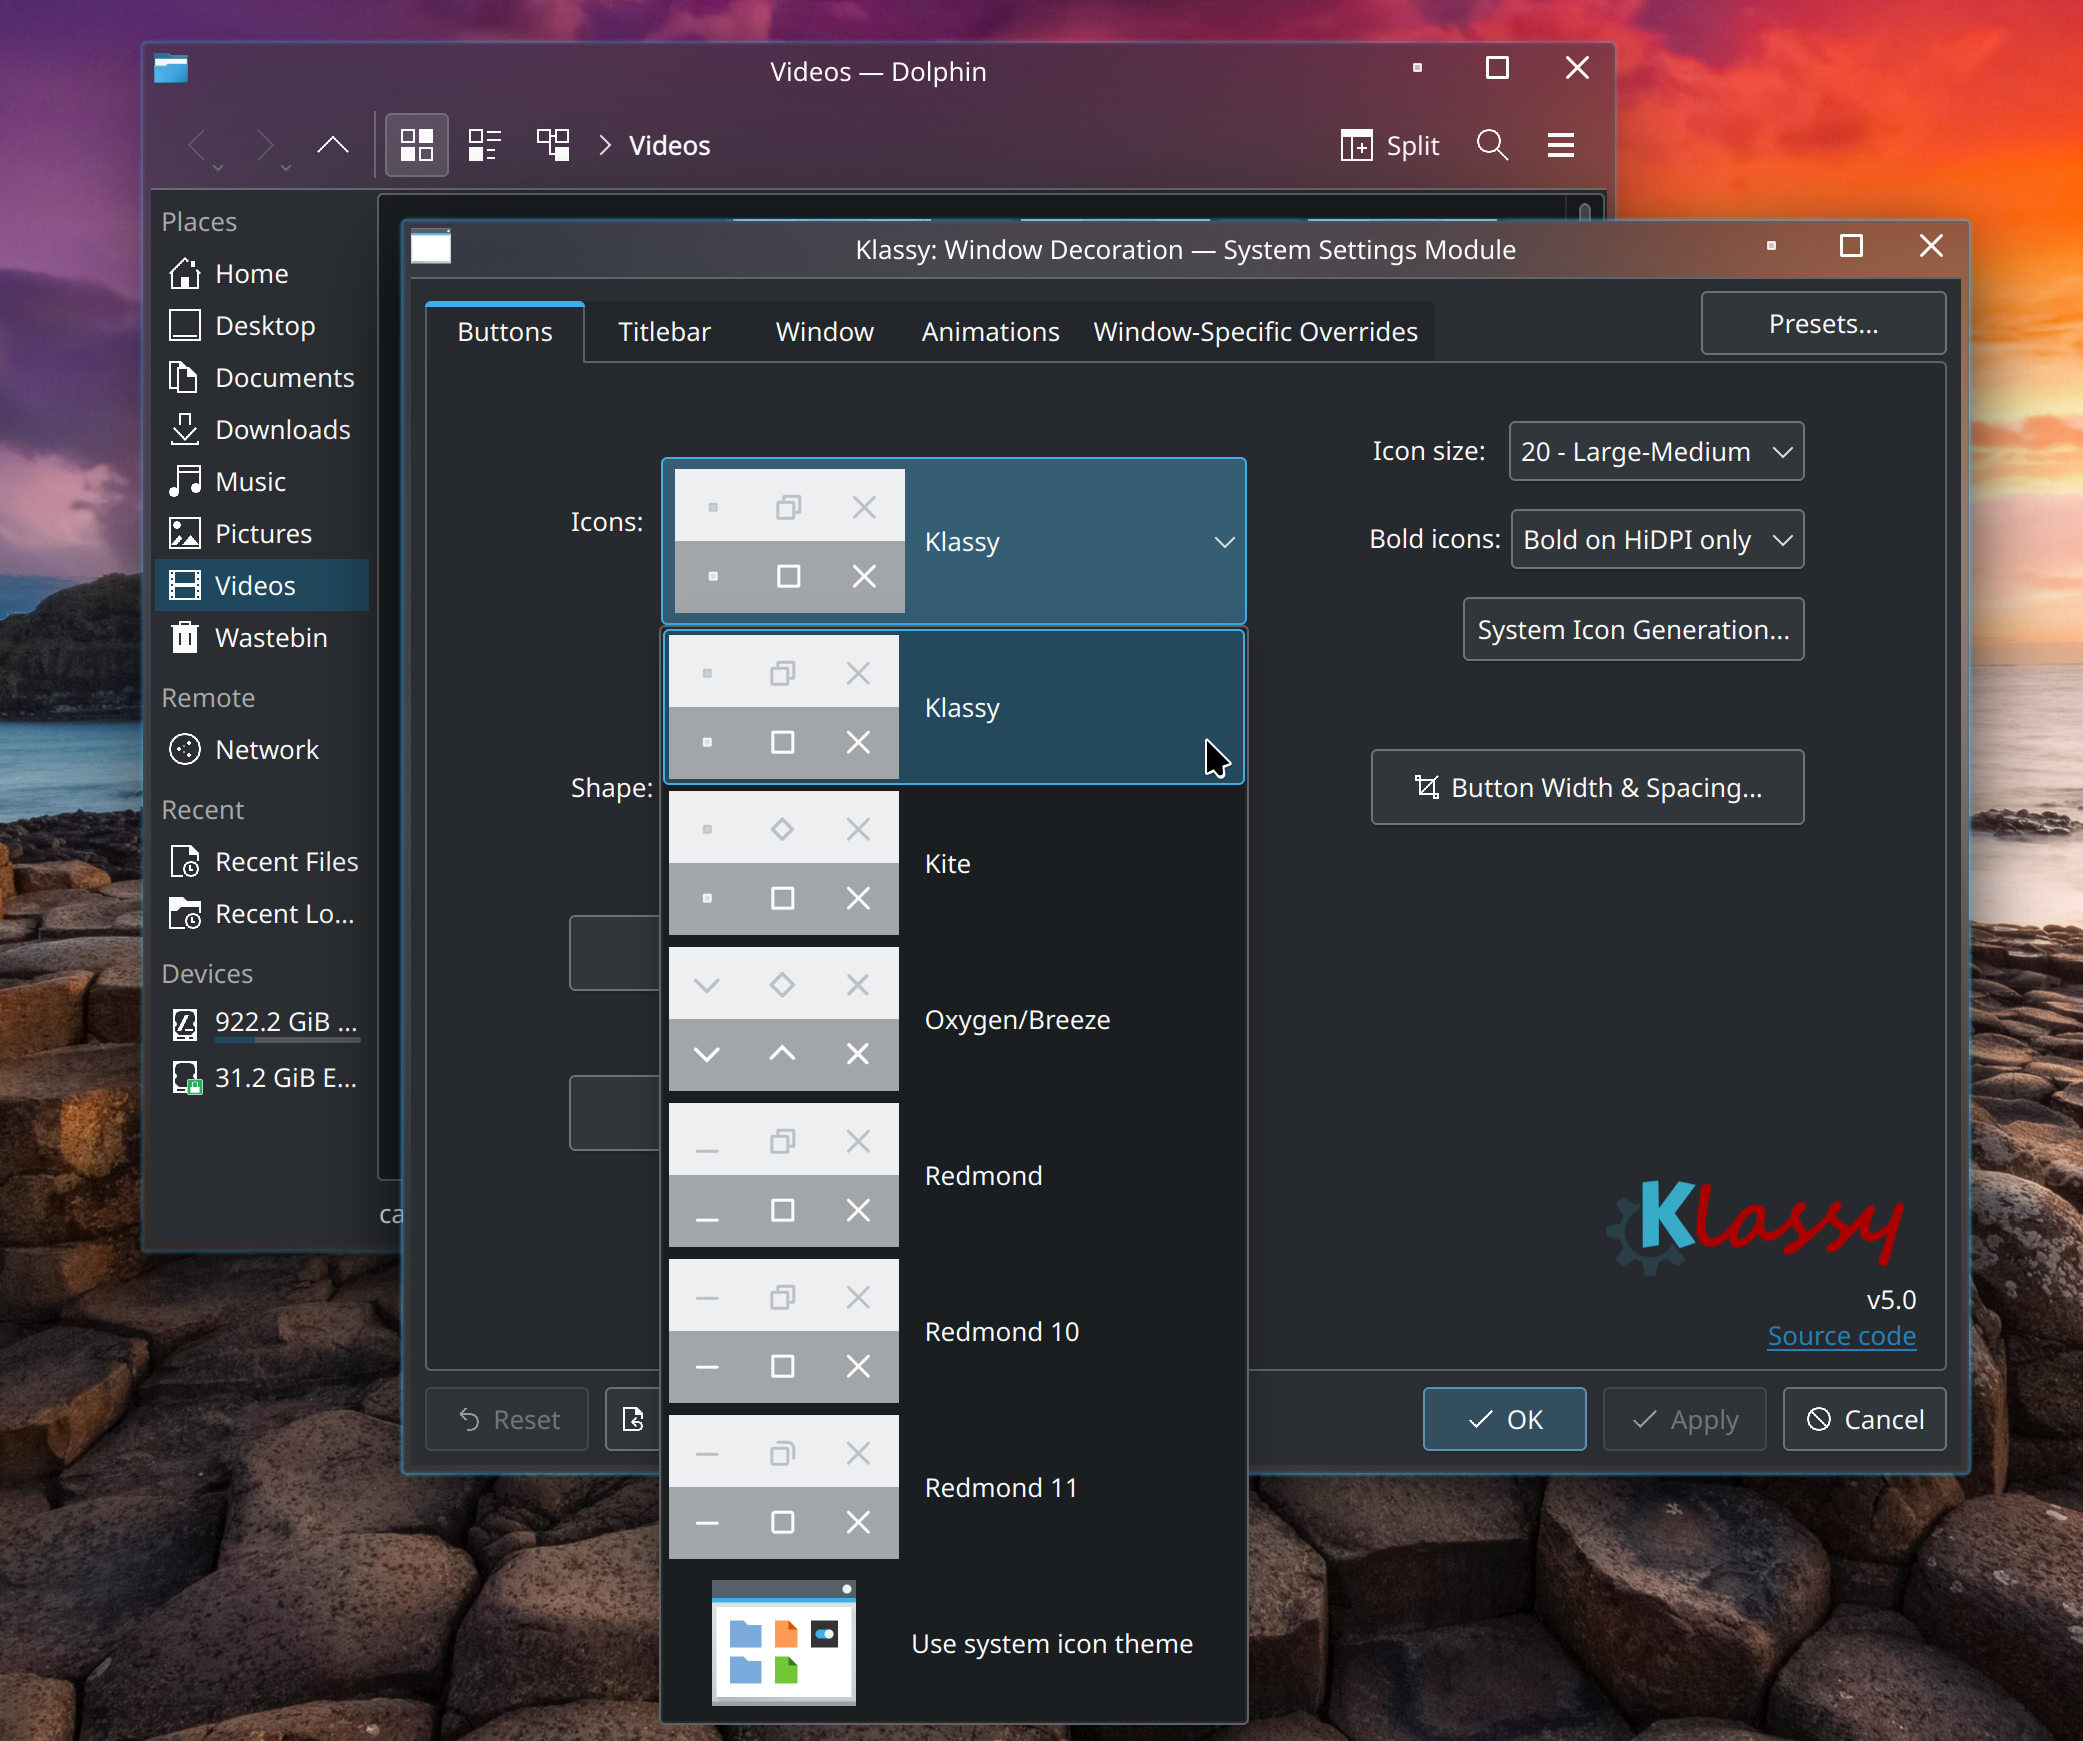Open Window-Specific Overrides tab
Viewport: 2083px width, 1741px height.
(1255, 332)
